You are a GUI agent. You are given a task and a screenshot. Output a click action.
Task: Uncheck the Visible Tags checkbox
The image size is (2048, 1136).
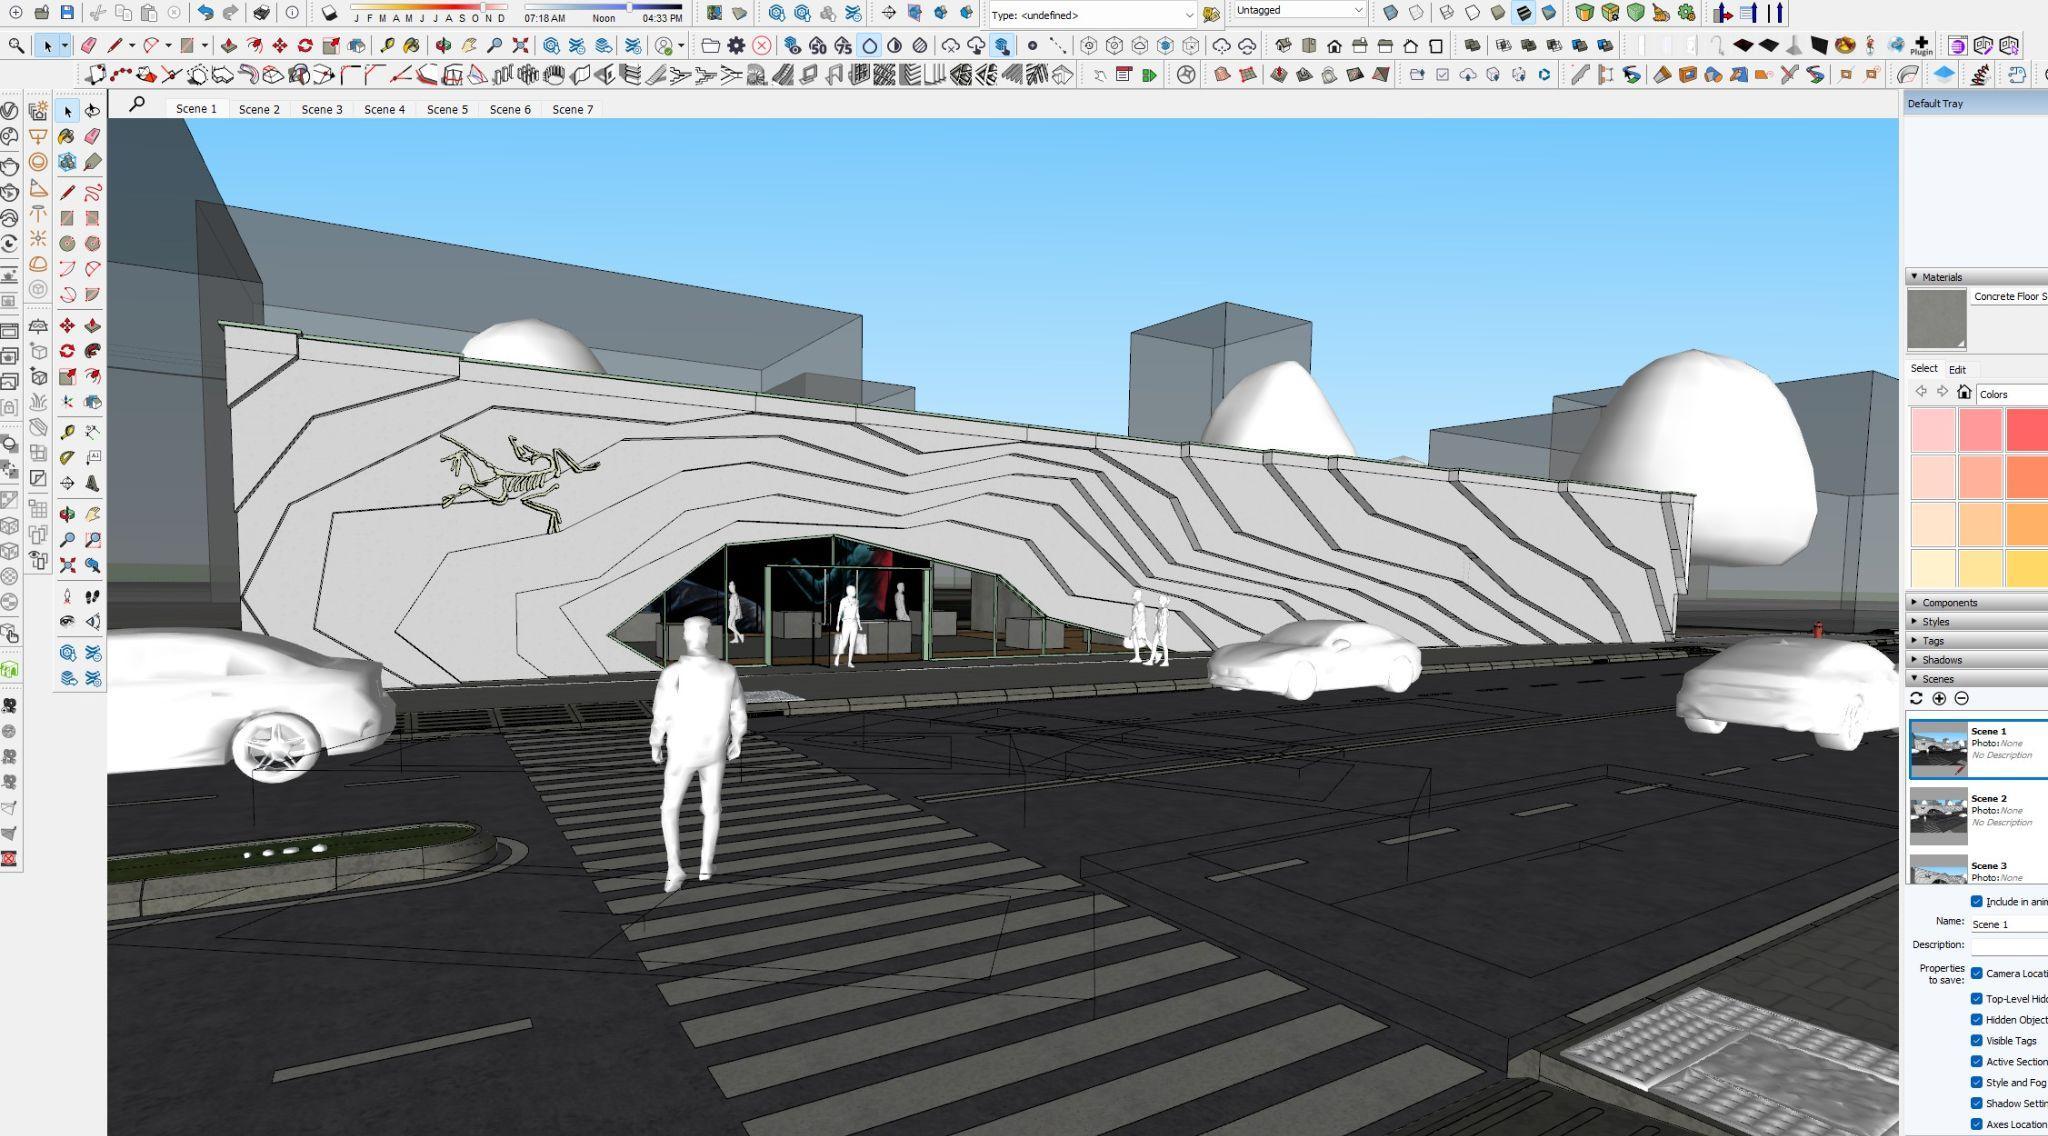click(x=1976, y=1040)
